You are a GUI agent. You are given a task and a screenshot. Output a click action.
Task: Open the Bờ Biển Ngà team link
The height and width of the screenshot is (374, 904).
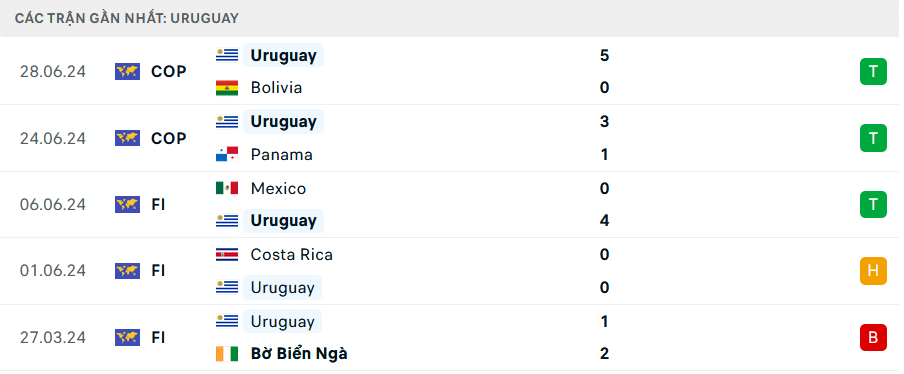(x=299, y=353)
